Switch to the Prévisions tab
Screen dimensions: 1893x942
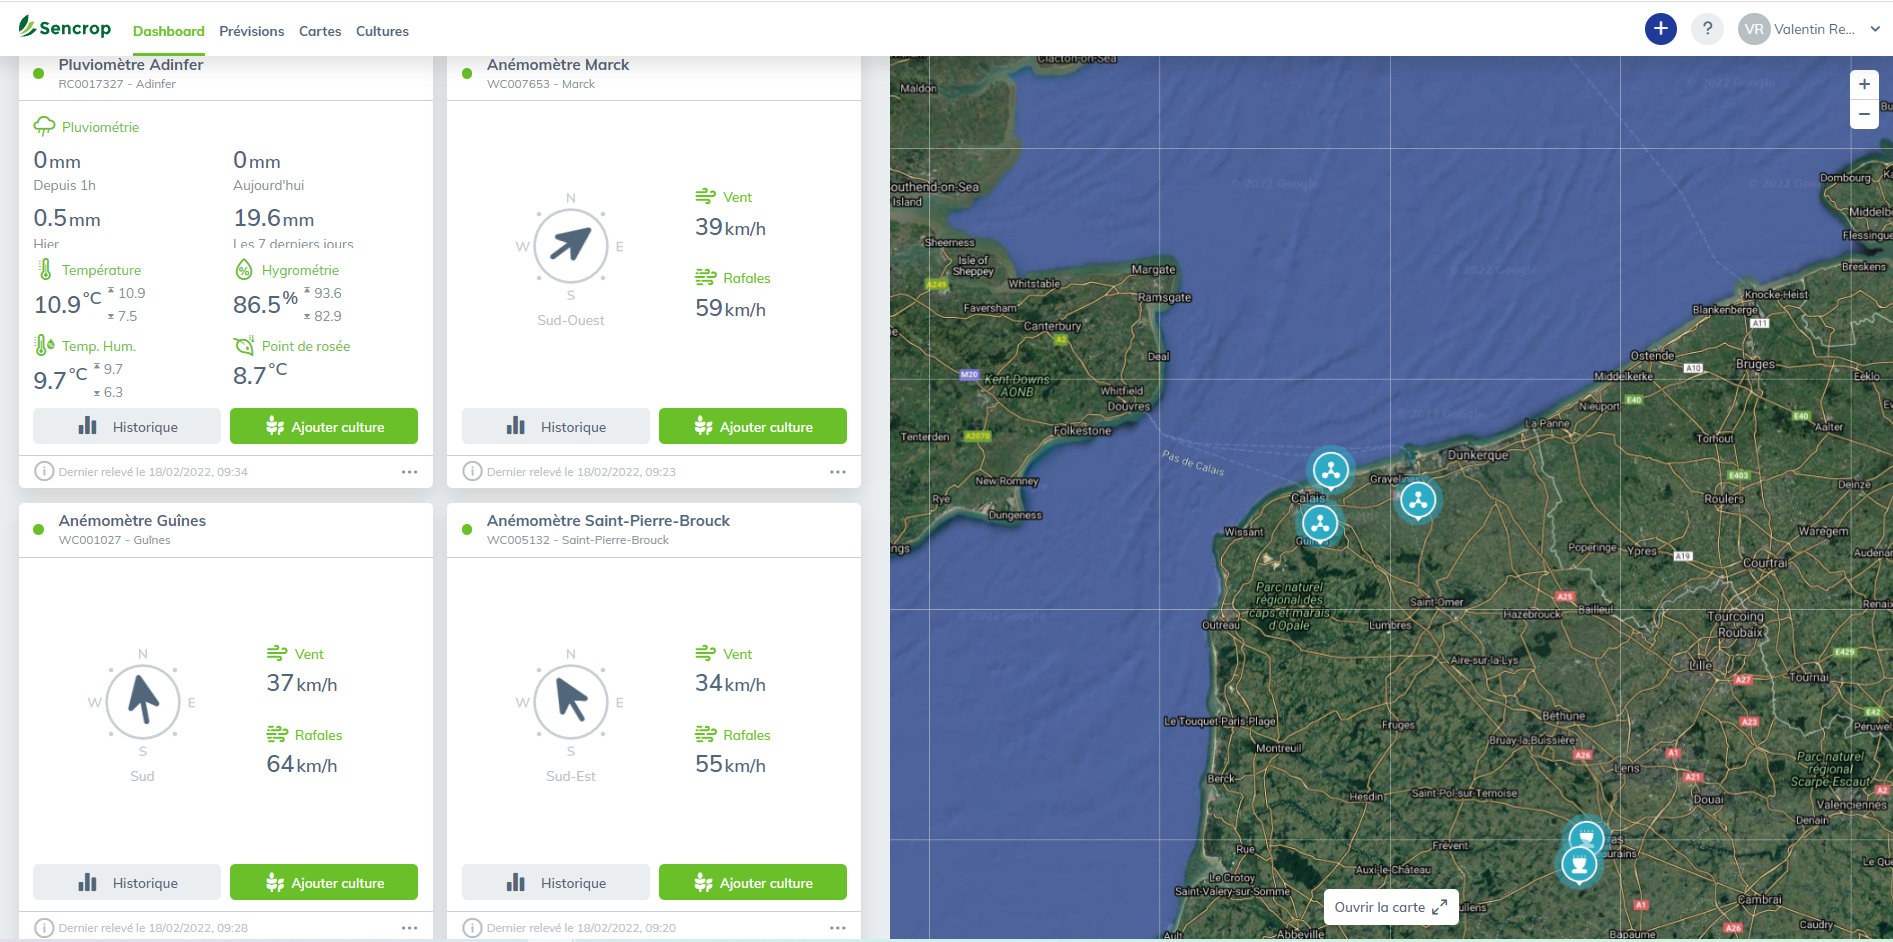click(252, 31)
